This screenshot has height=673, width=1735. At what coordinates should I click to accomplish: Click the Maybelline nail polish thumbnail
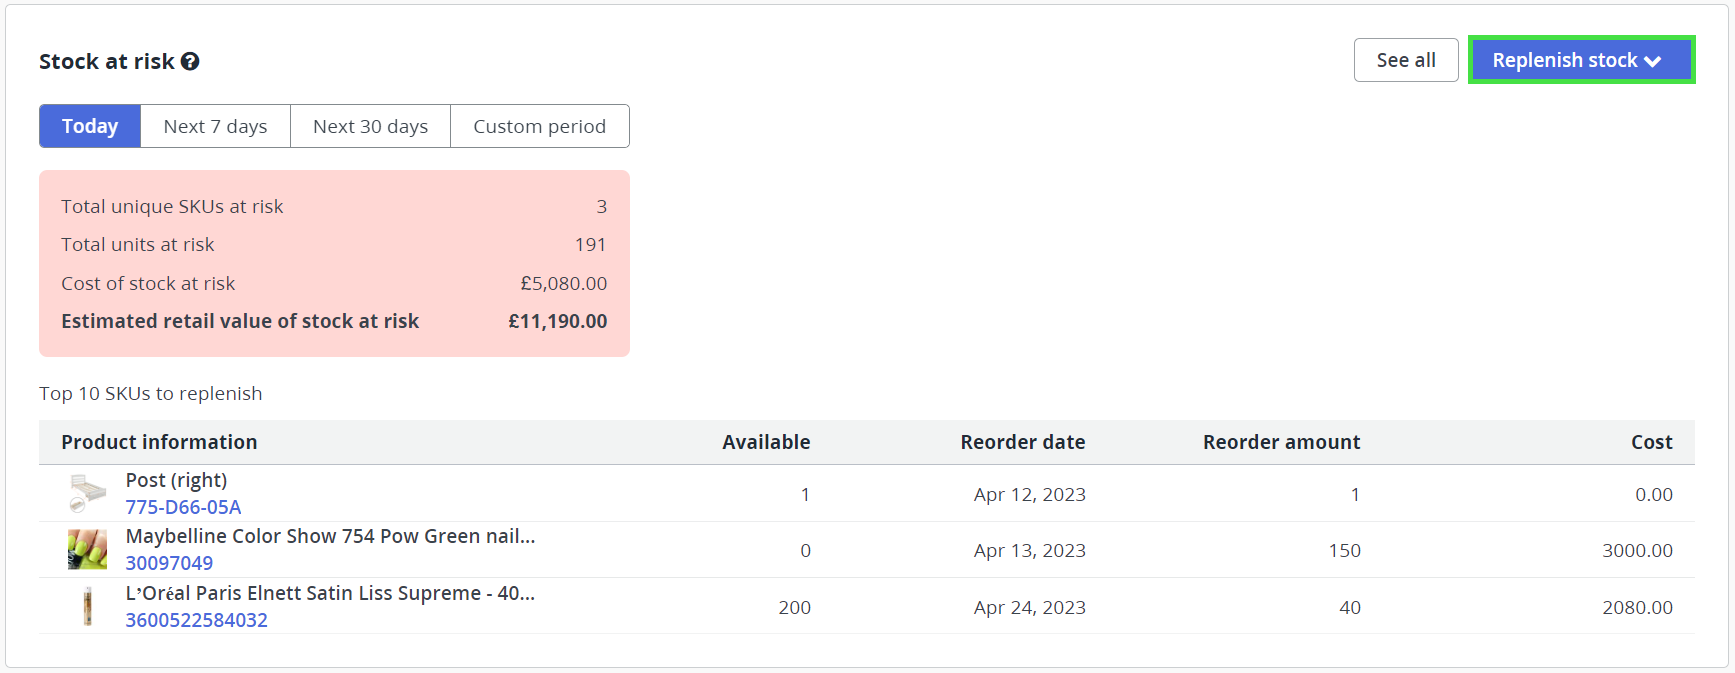click(88, 550)
